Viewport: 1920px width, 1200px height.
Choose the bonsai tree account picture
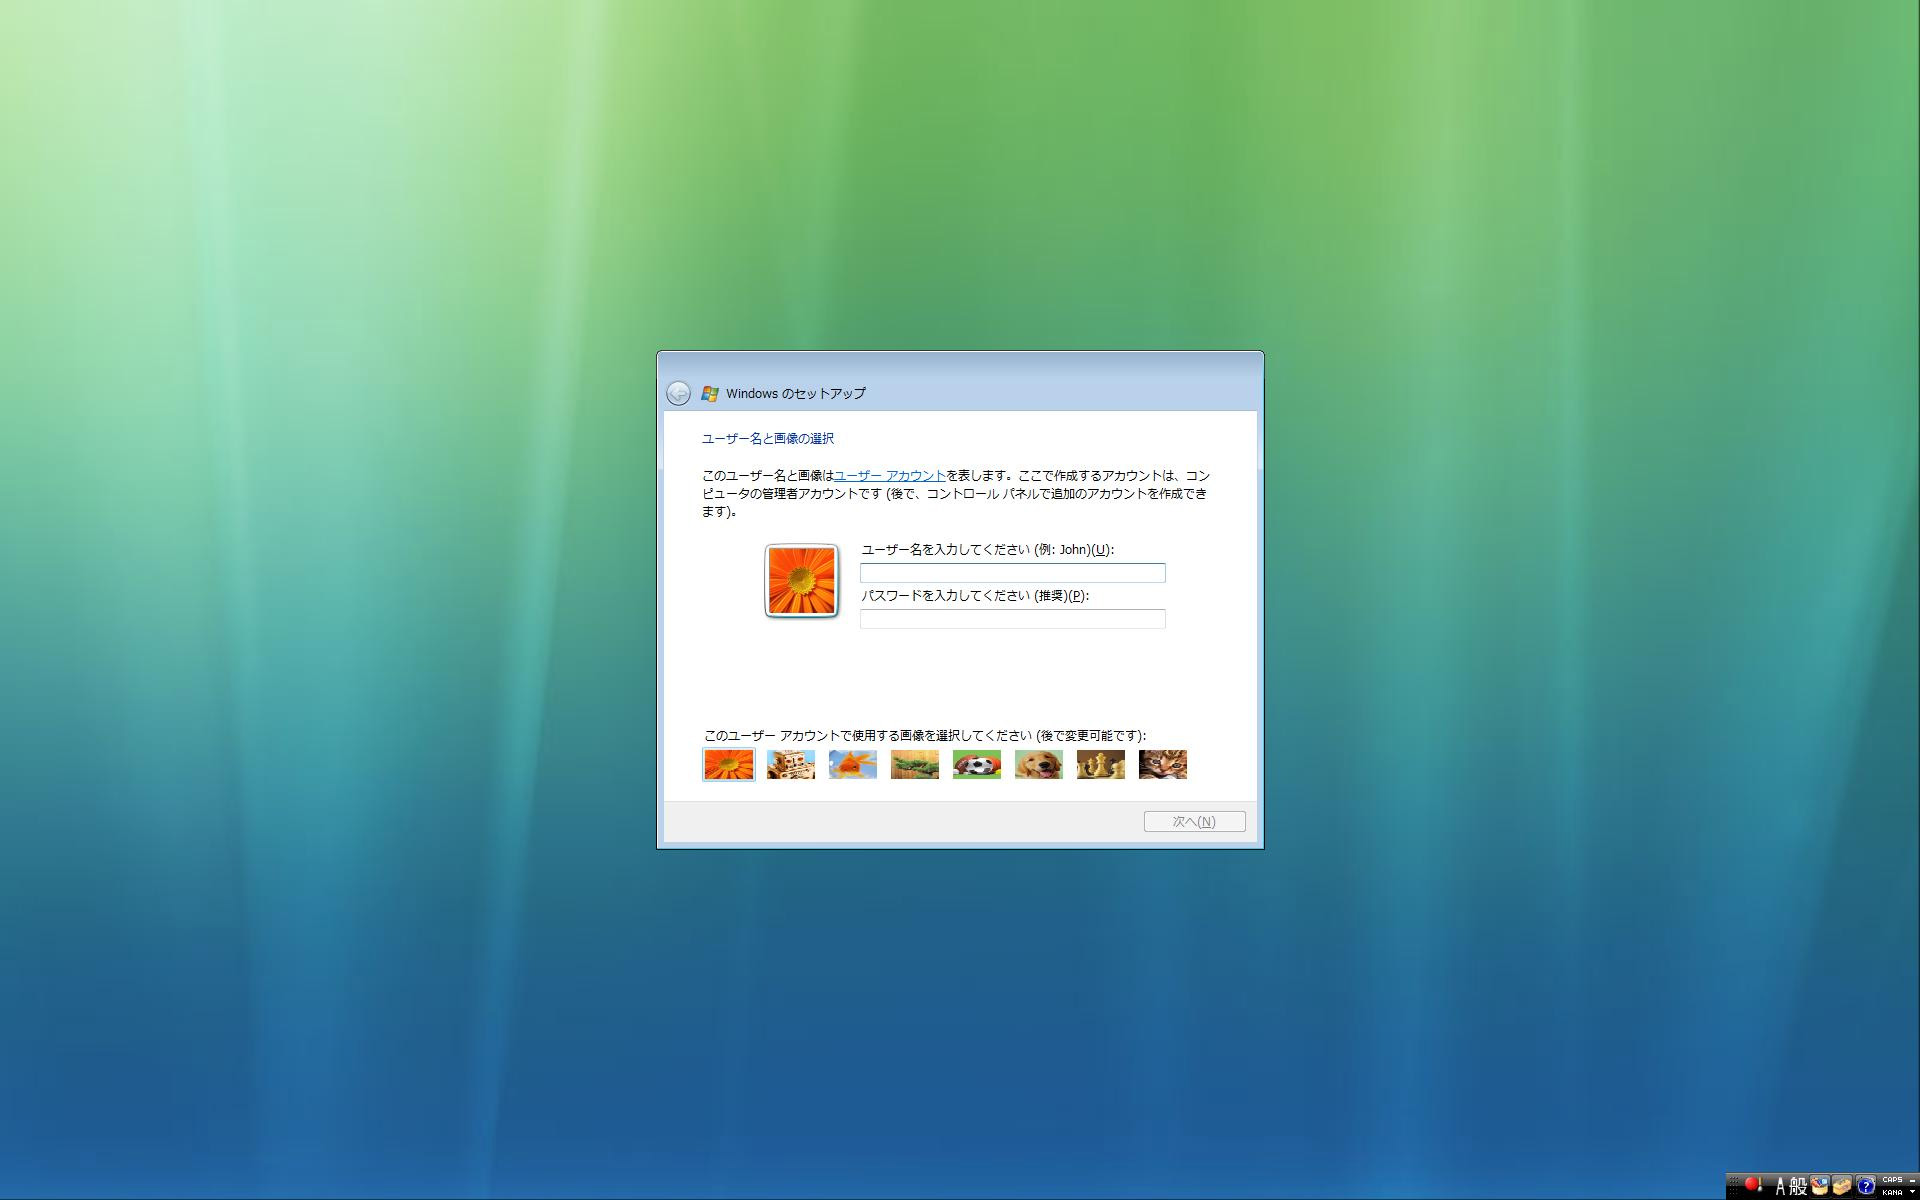pyautogui.click(x=914, y=765)
